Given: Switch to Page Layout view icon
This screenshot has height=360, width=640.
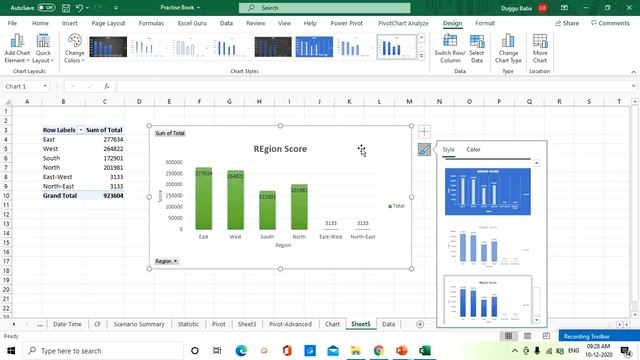Looking at the screenshot, I should pyautogui.click(x=527, y=336).
